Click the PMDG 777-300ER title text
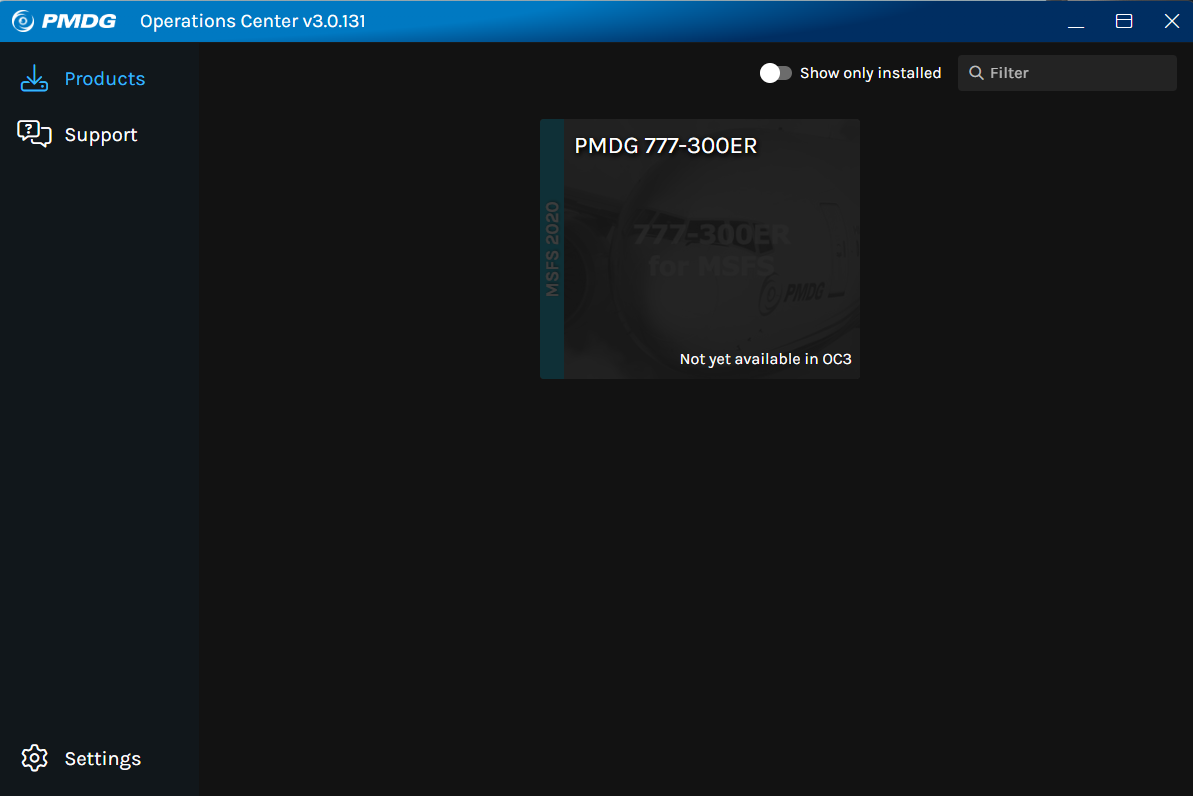1193x796 pixels. click(667, 145)
